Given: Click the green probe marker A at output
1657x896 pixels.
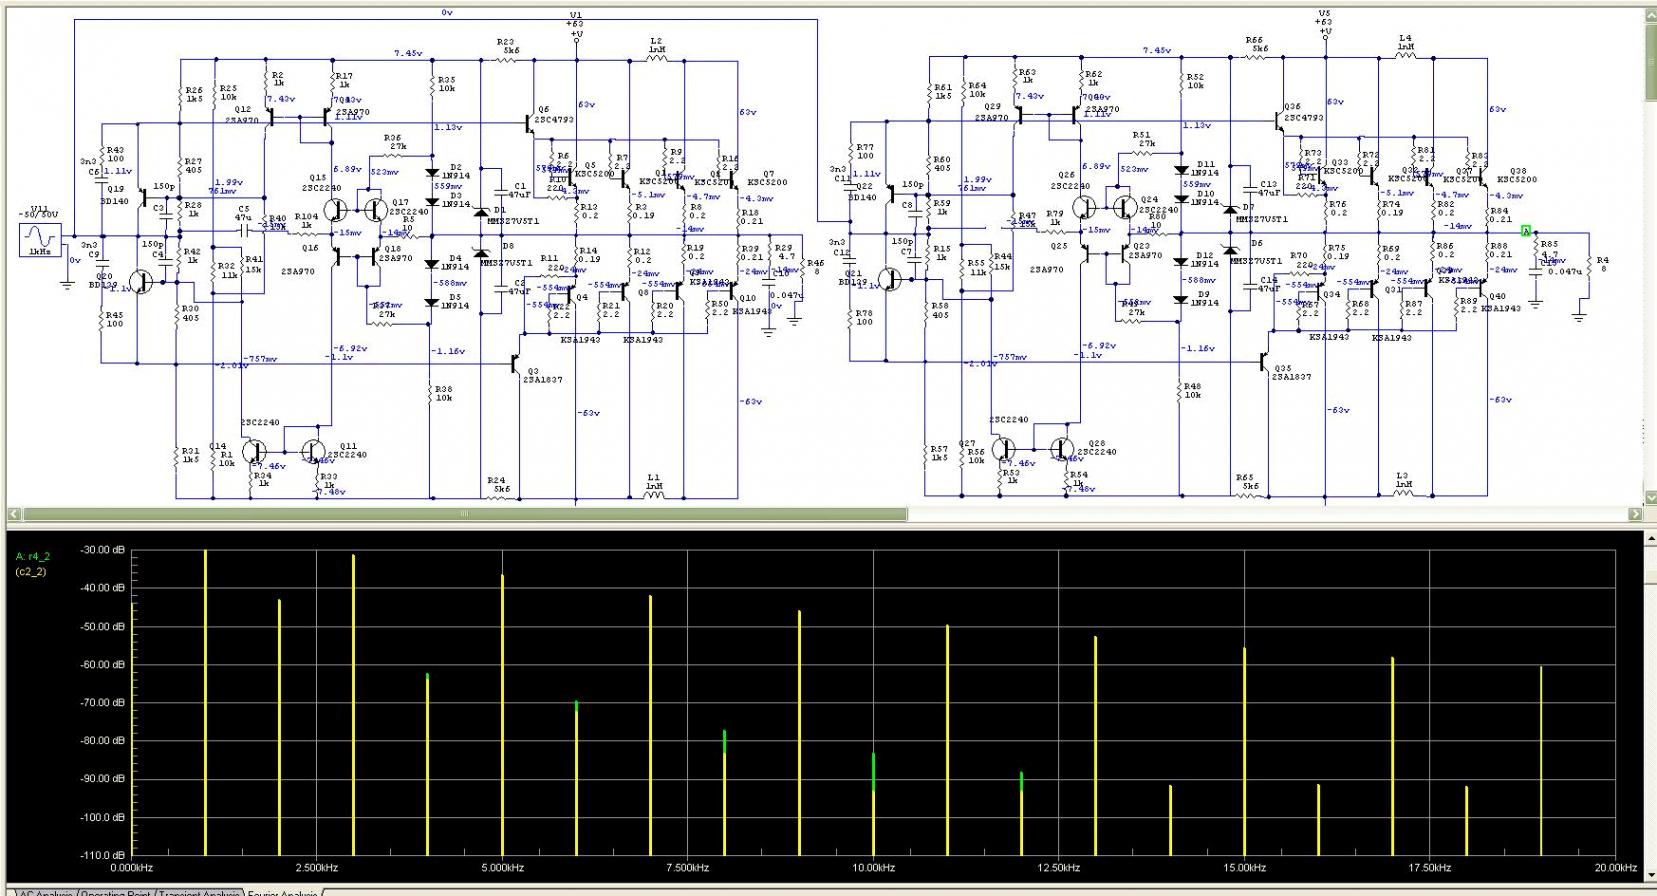Looking at the screenshot, I should click(1526, 231).
